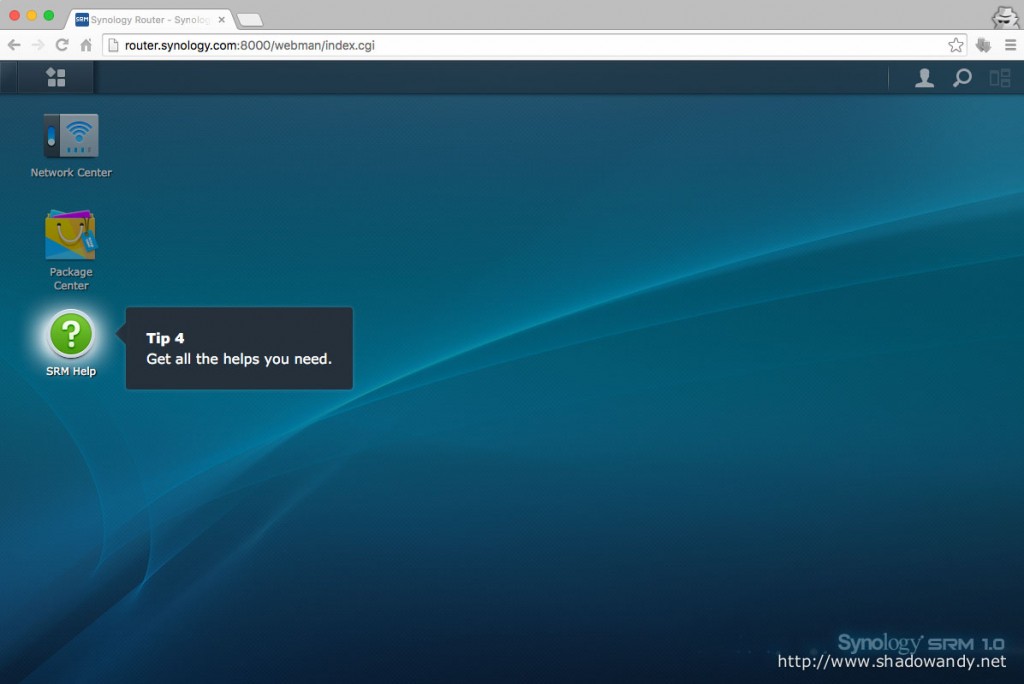Maximize the window with the green button
Image resolution: width=1024 pixels, height=684 pixels.
point(48,15)
